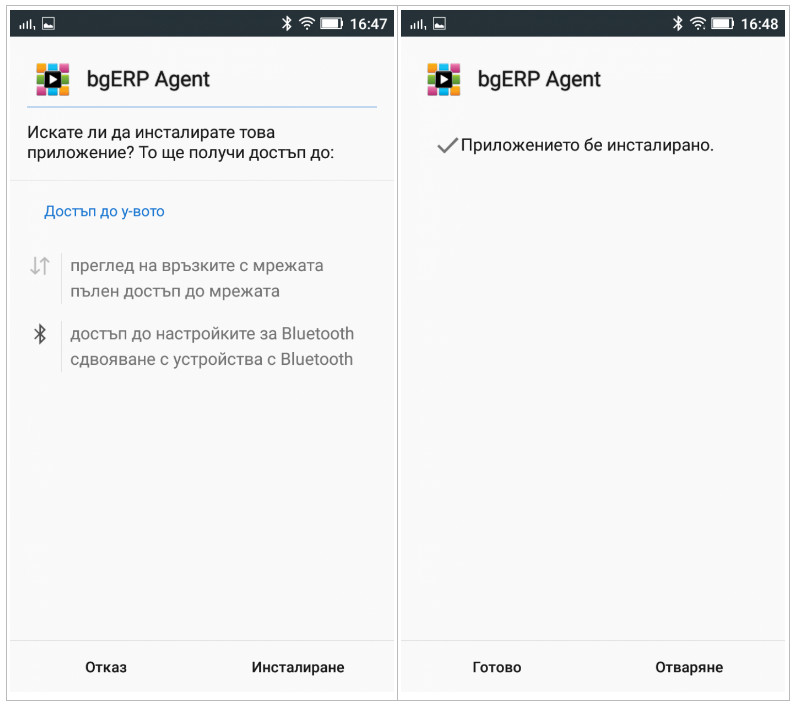Click the Готово button

pyautogui.click(x=497, y=667)
